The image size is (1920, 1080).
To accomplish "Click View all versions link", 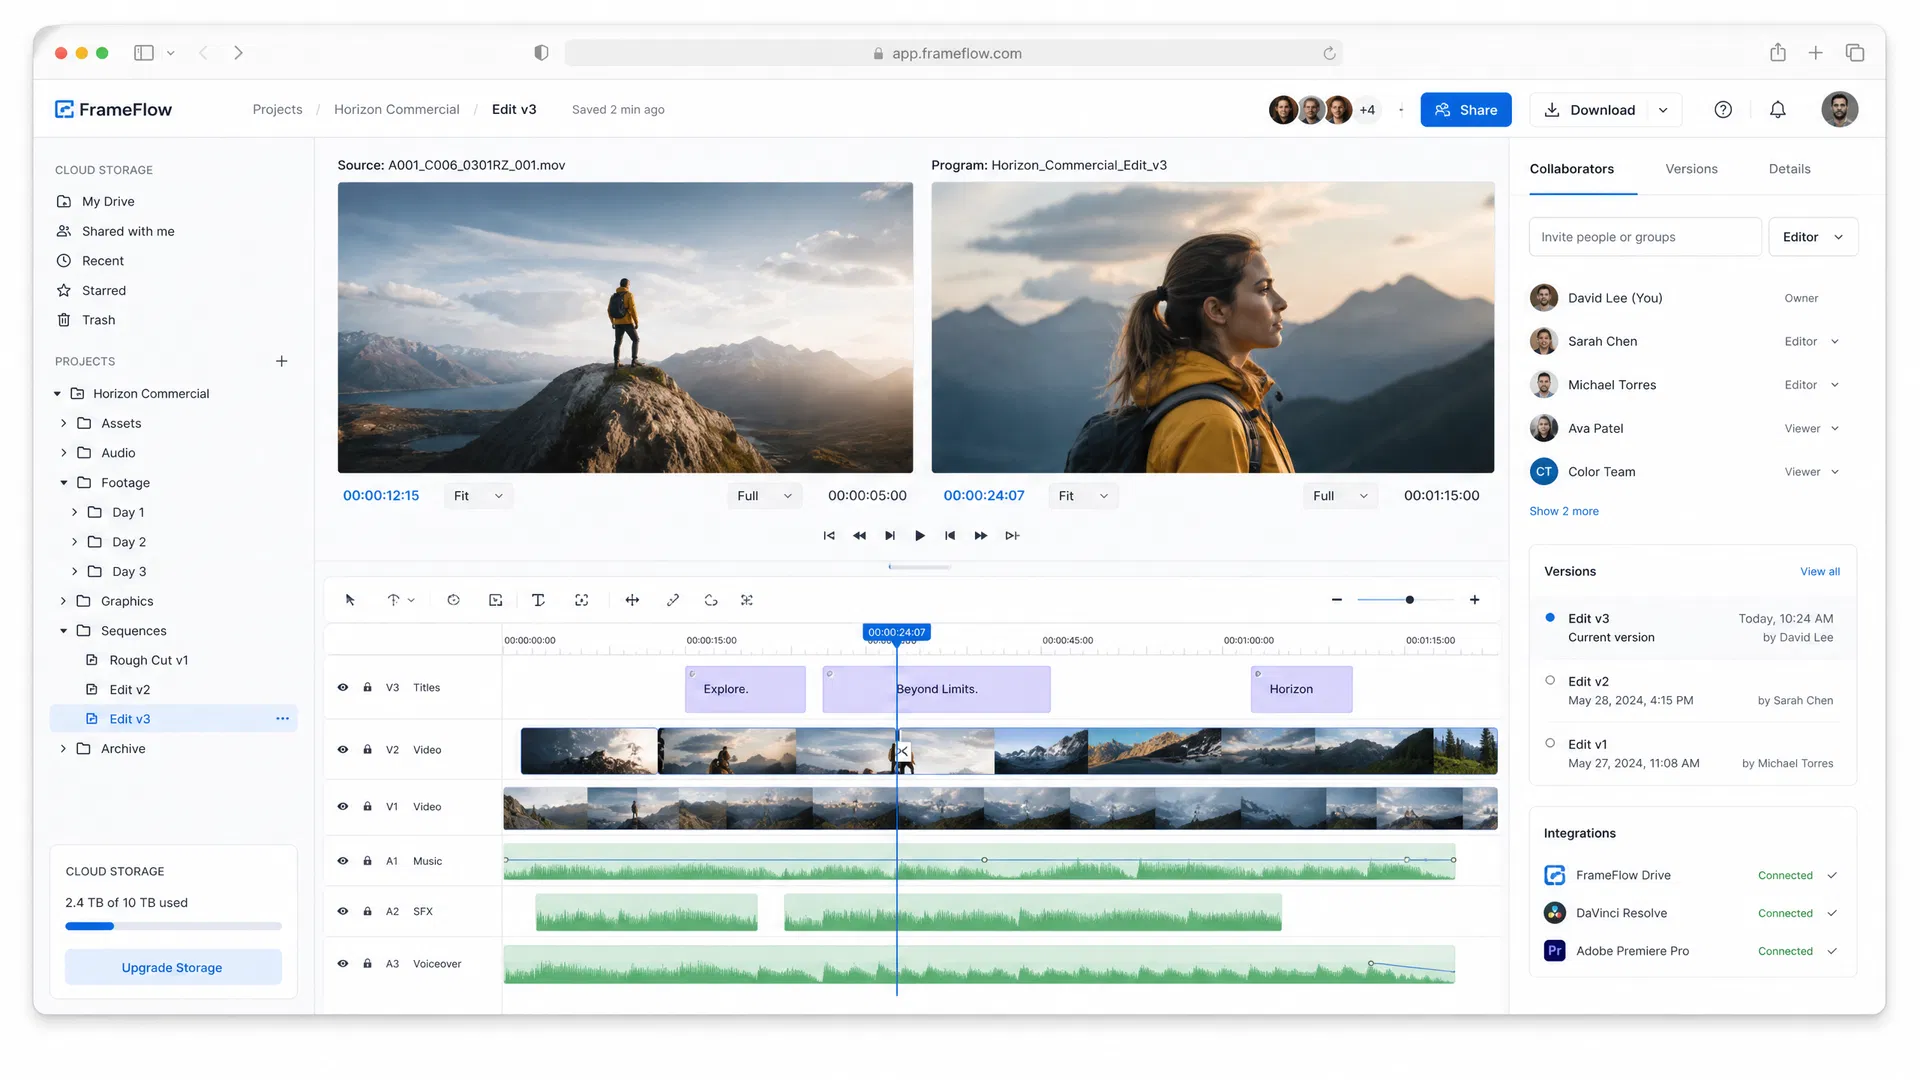I will (x=1819, y=572).
